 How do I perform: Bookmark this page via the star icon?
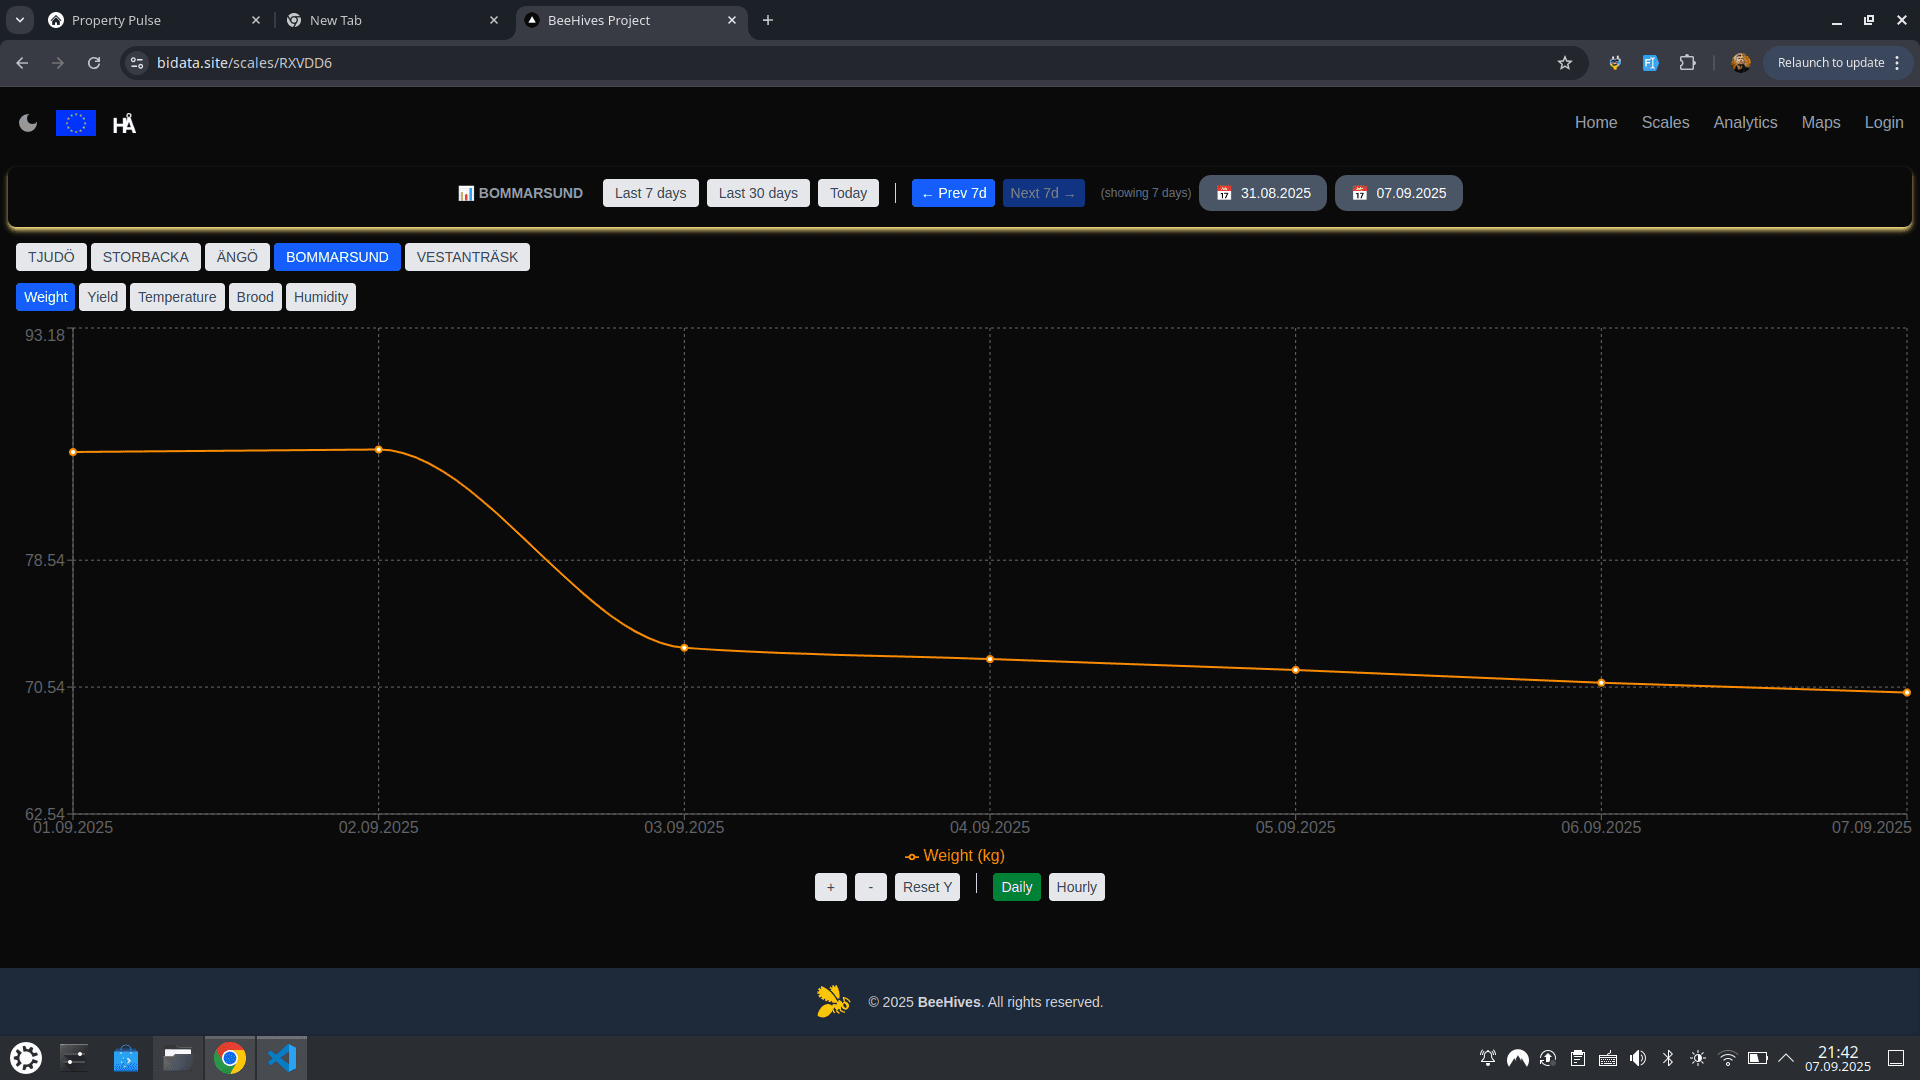pos(1563,62)
